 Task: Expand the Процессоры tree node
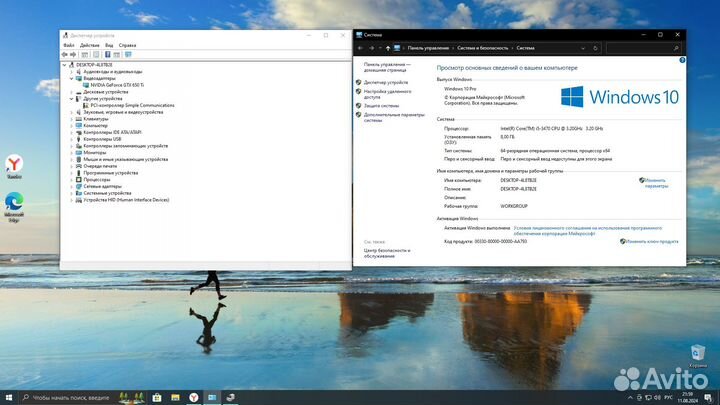click(x=72, y=179)
